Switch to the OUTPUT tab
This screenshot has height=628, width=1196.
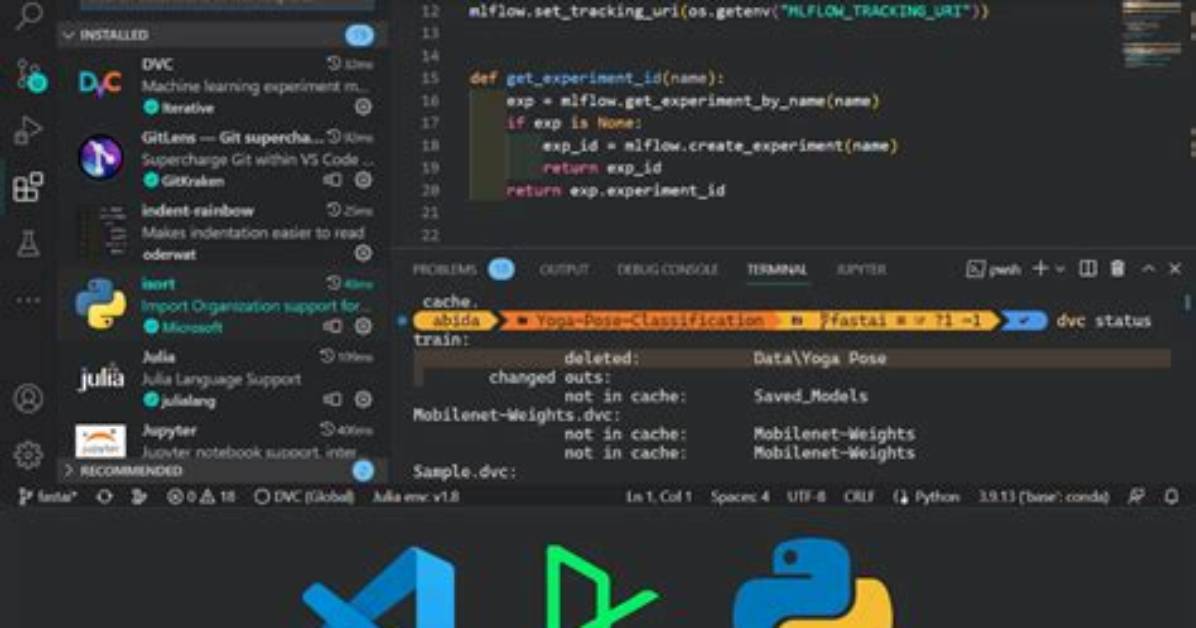(564, 269)
